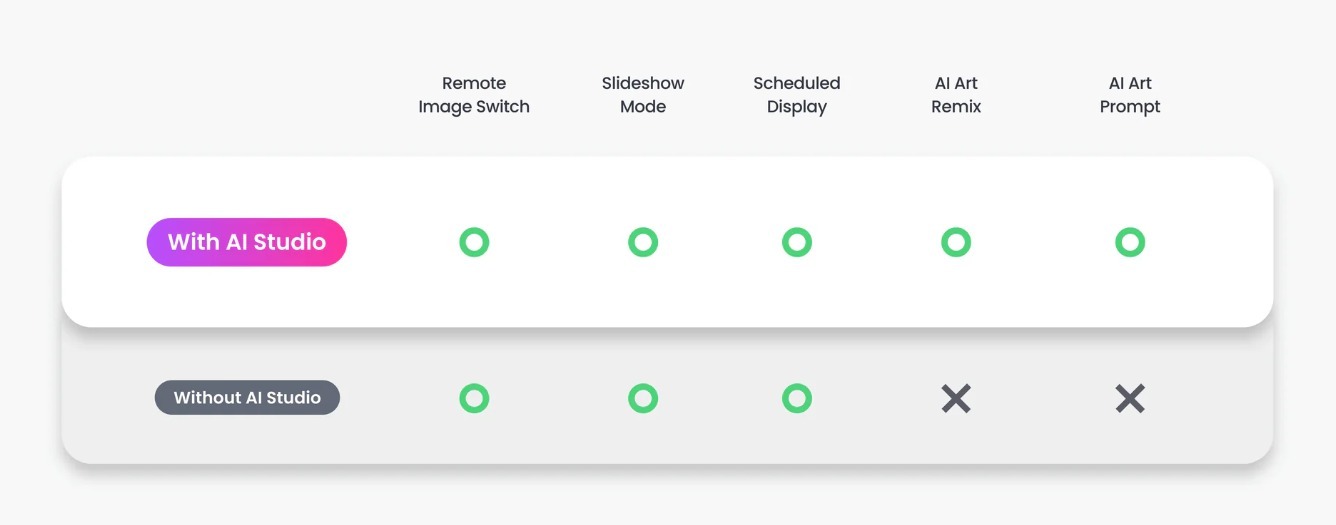Image resolution: width=1336 pixels, height=525 pixels.
Task: Click With AI Studio Scheduled Display circle
Action: click(797, 242)
